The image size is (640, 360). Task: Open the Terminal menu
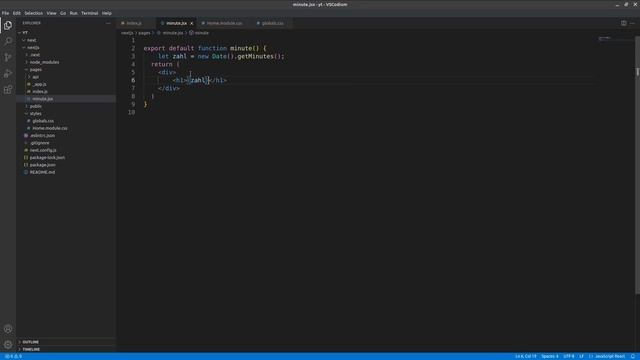click(89, 13)
